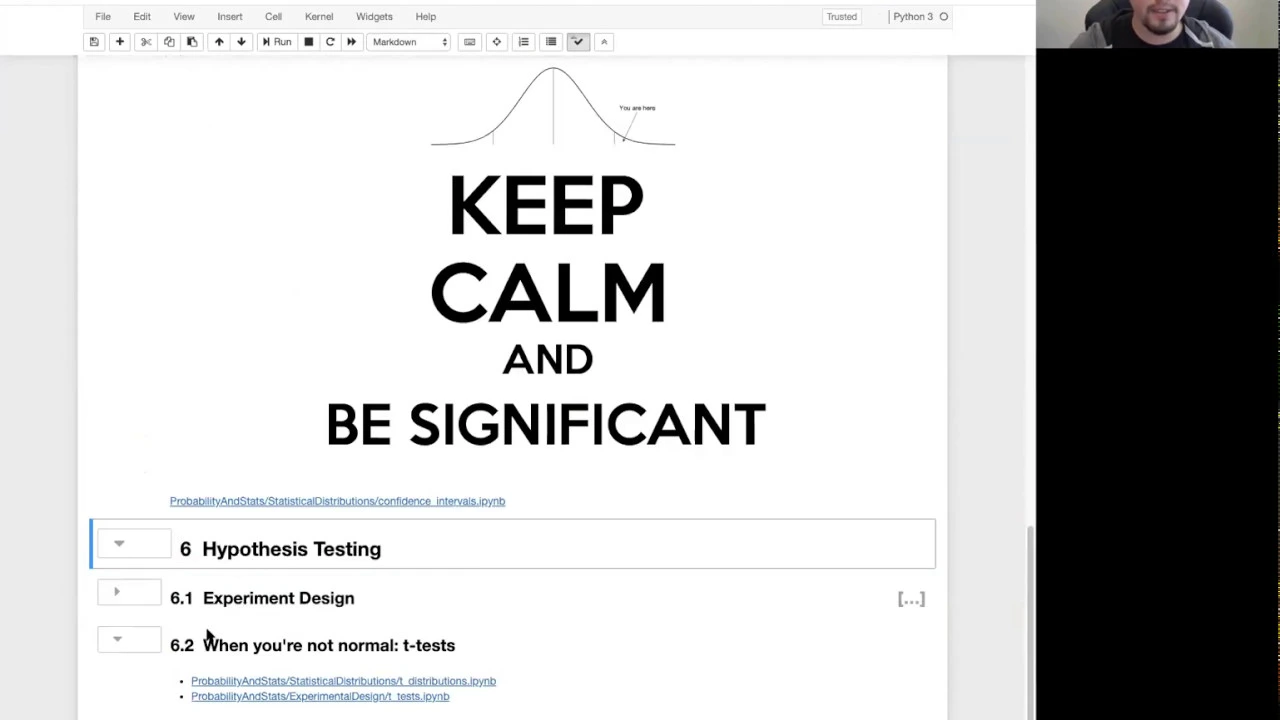Open the Insert menu
Viewport: 1280px width, 720px height.
(230, 16)
